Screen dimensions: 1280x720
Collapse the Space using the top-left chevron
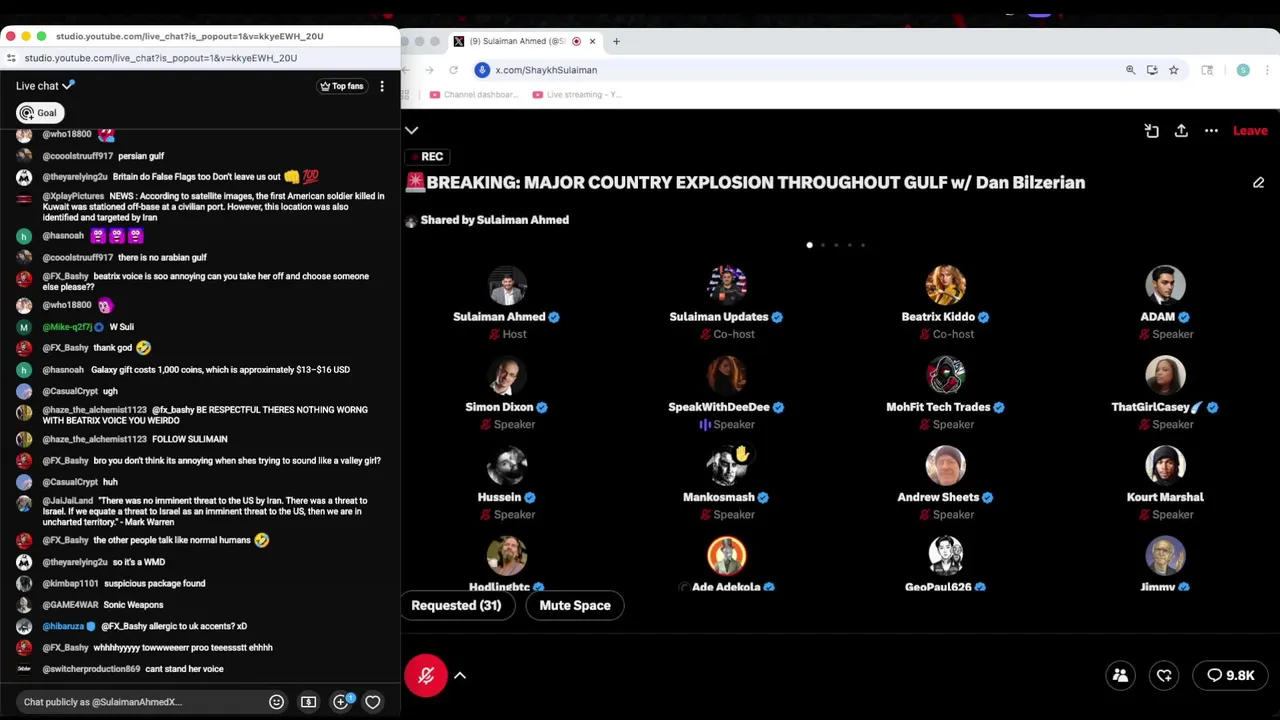point(411,130)
